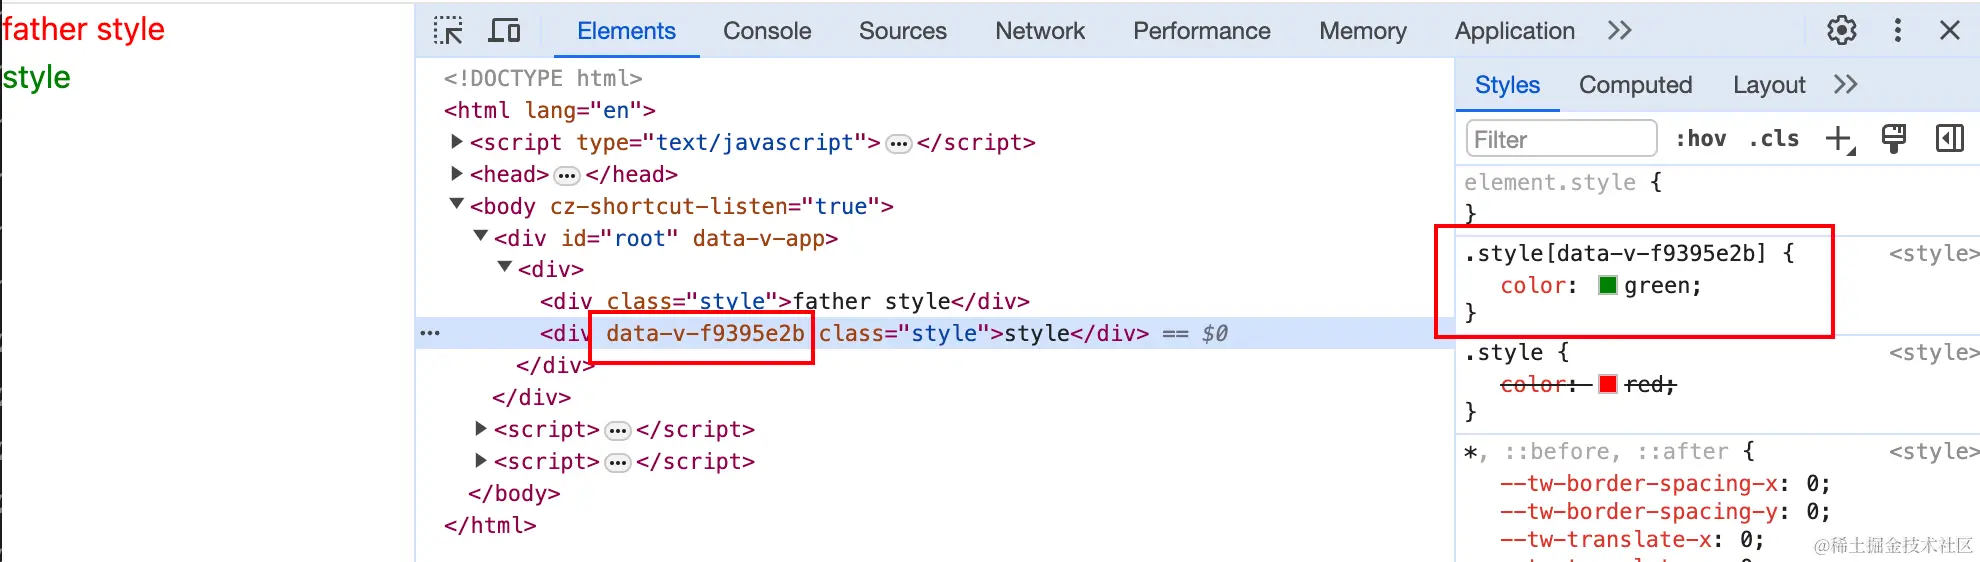Click the --tw-border-spacing-y property
This screenshot has height=562, width=1980.
click(x=1639, y=512)
